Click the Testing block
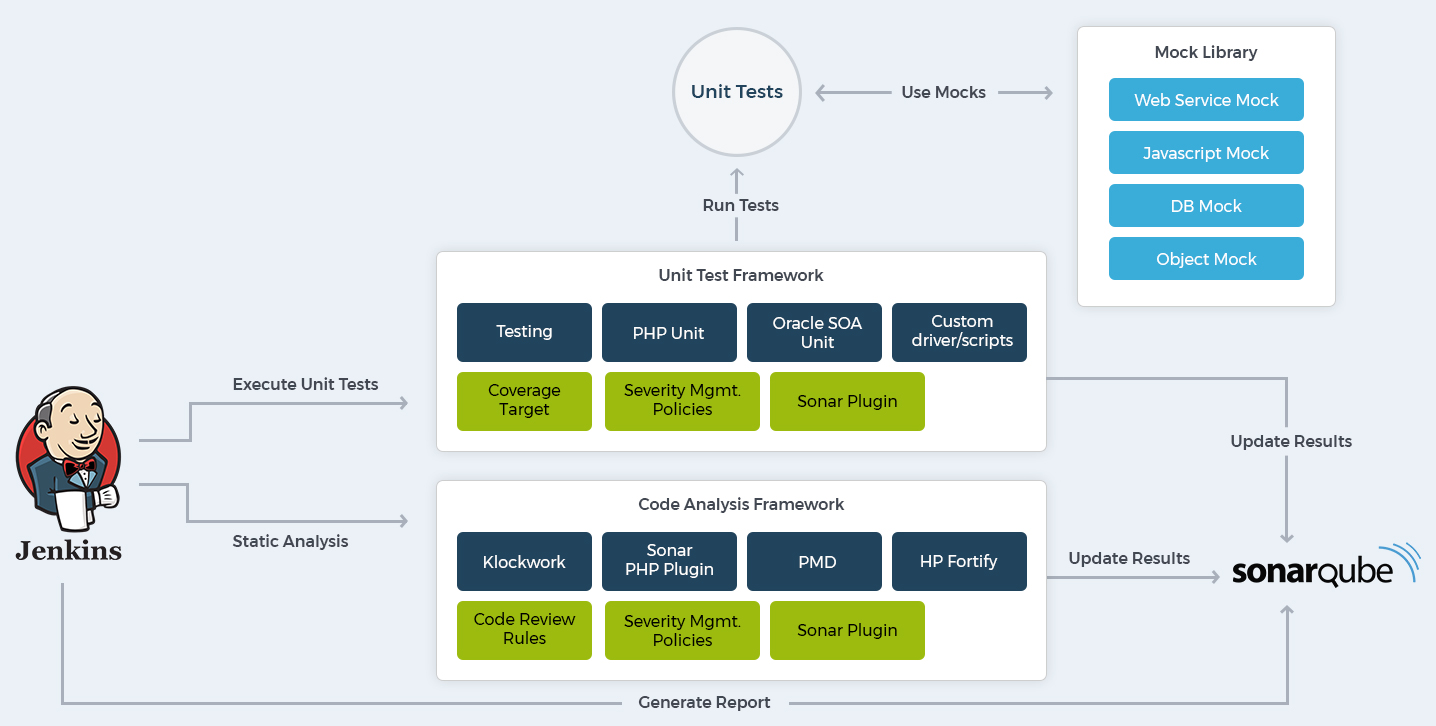This screenshot has height=726, width=1436. 524,332
